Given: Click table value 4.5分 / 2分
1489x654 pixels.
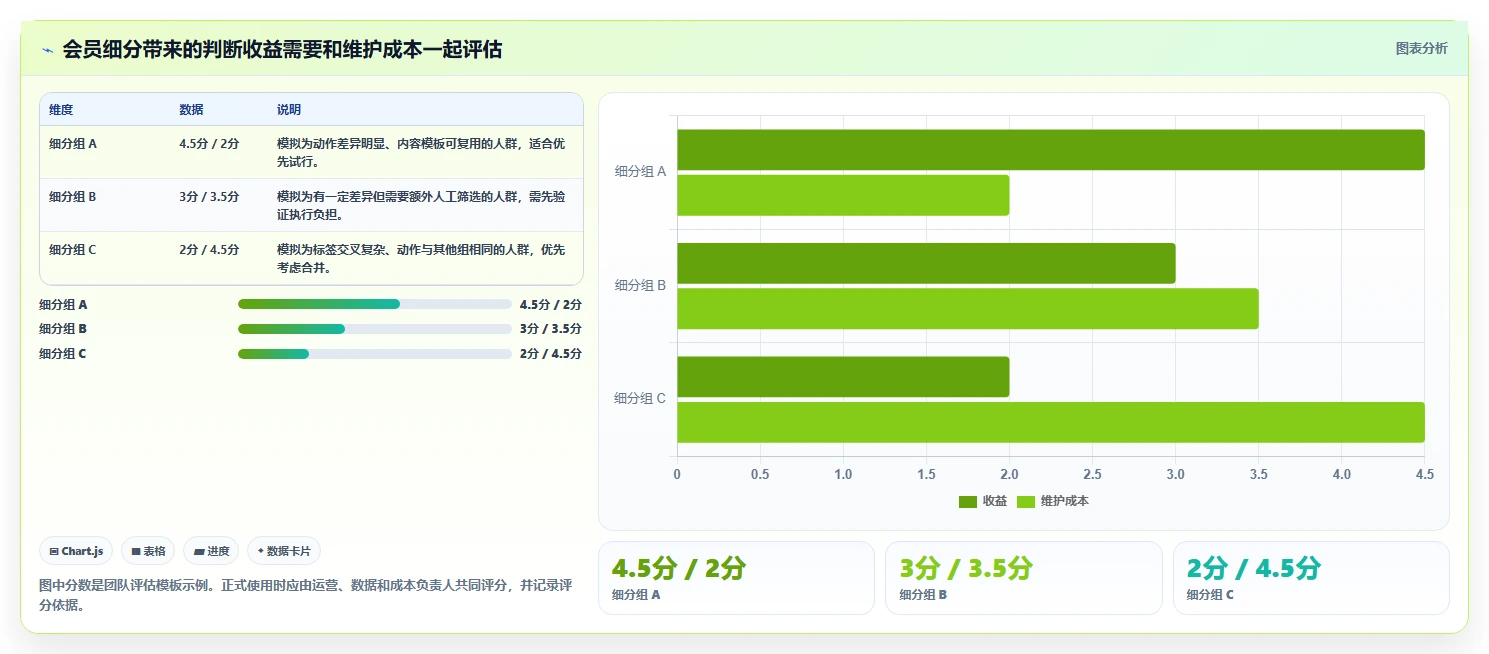Looking at the screenshot, I should [x=209, y=143].
